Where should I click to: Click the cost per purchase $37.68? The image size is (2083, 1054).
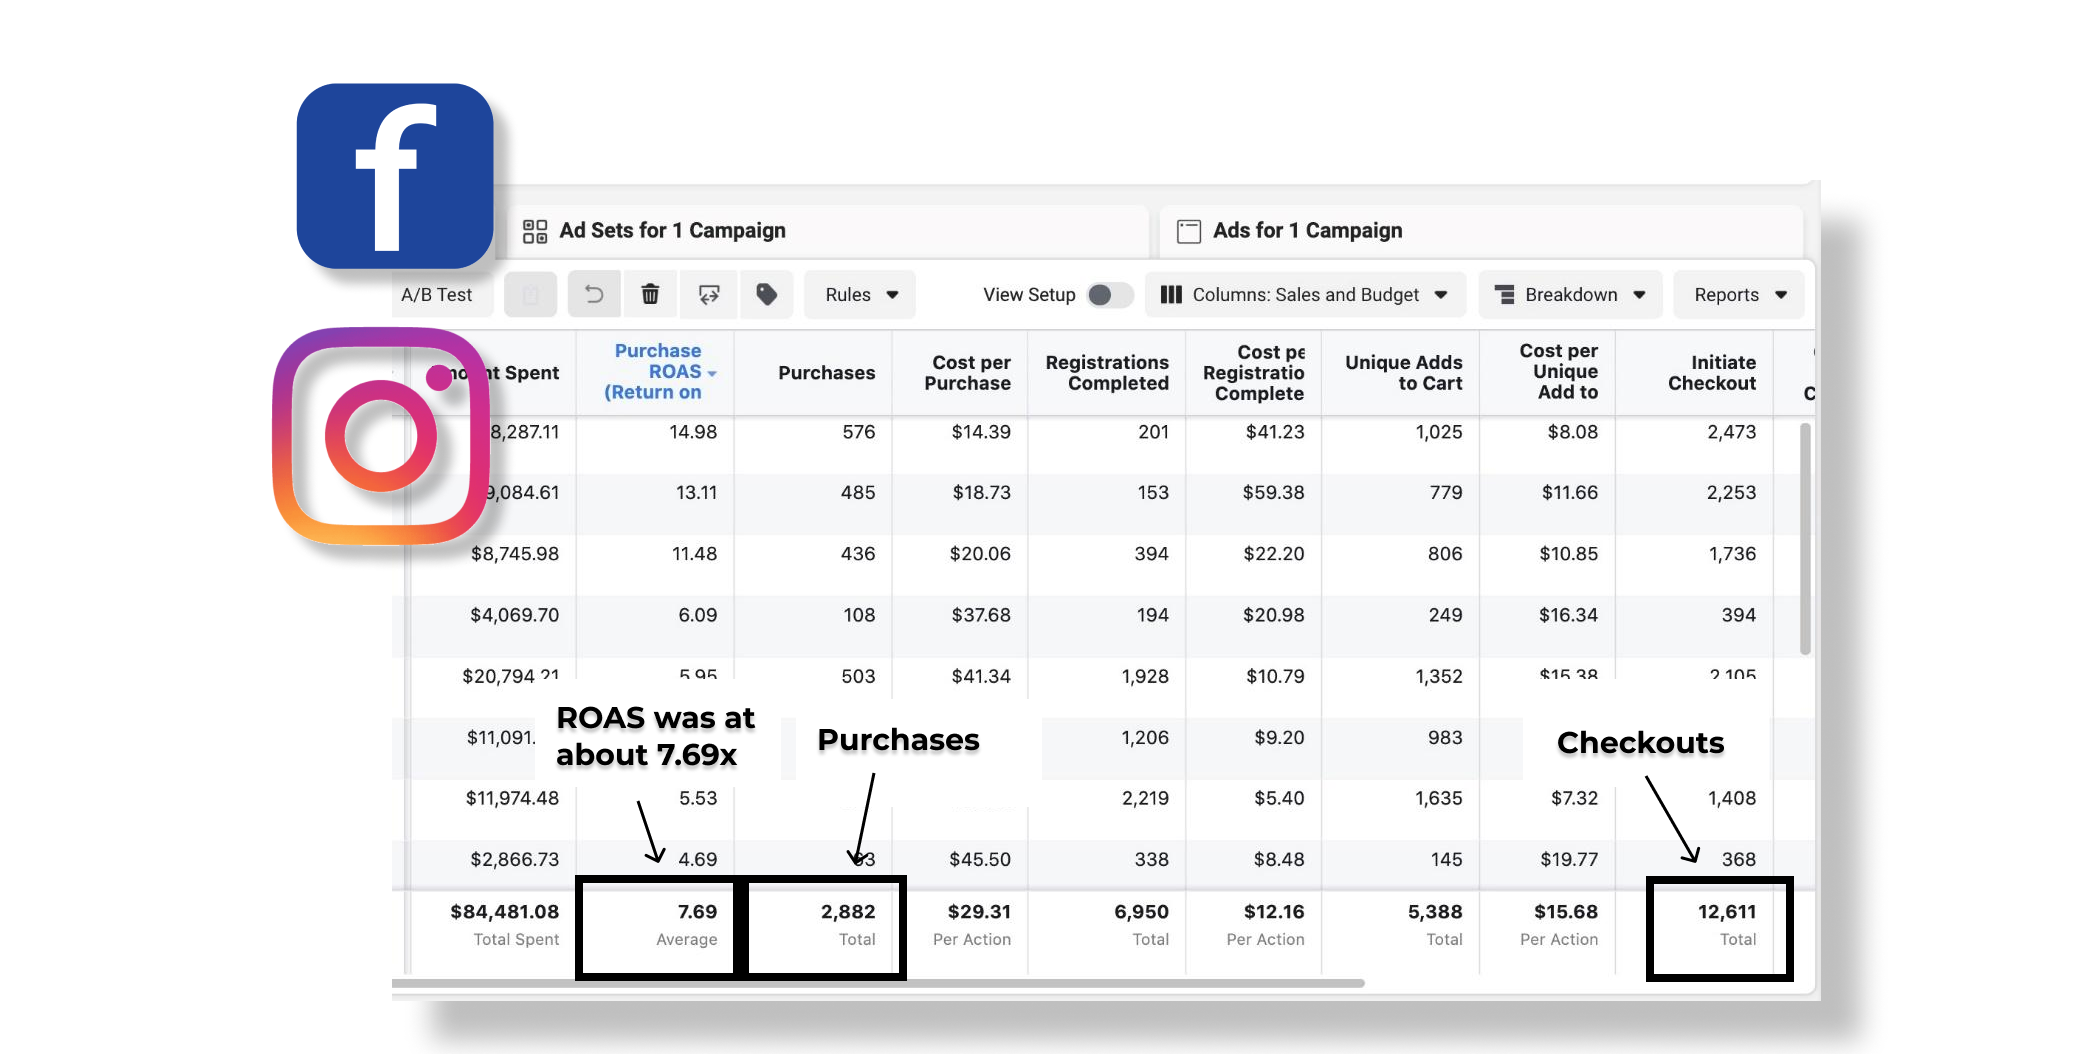click(x=980, y=615)
